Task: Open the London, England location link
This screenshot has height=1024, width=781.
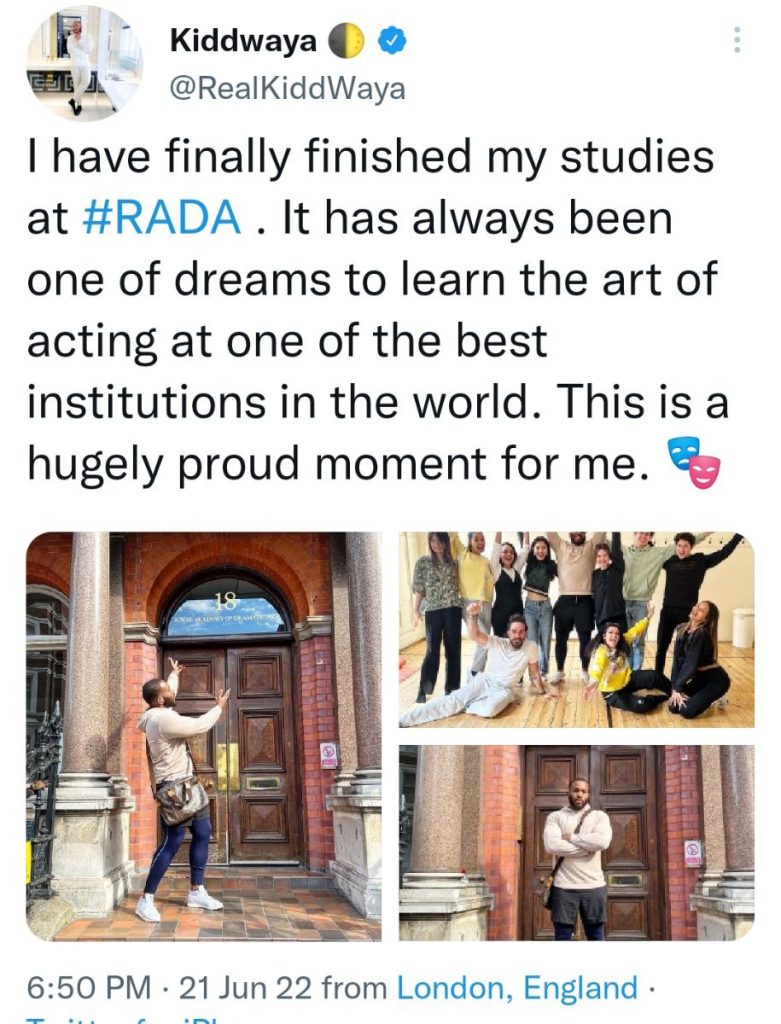Action: 517,987
